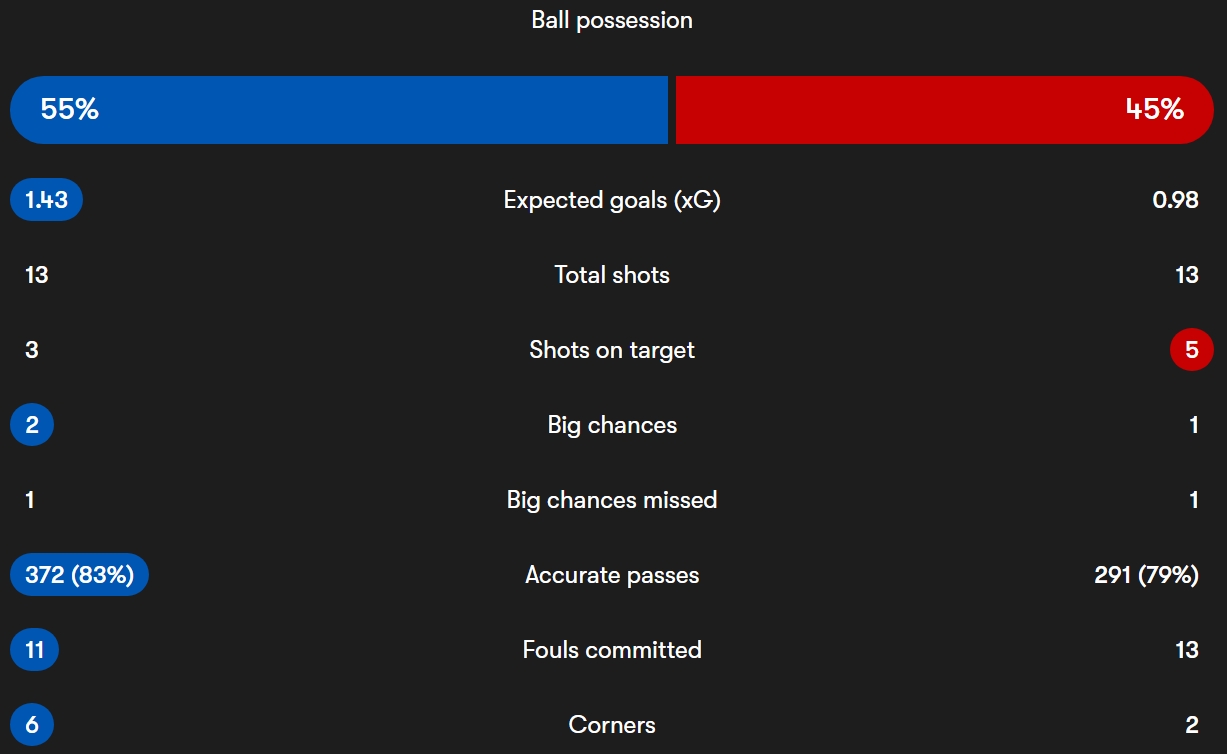Viewport: 1227px width, 754px height.
Task: Click the blue 6 corners badge
Action: click(32, 725)
